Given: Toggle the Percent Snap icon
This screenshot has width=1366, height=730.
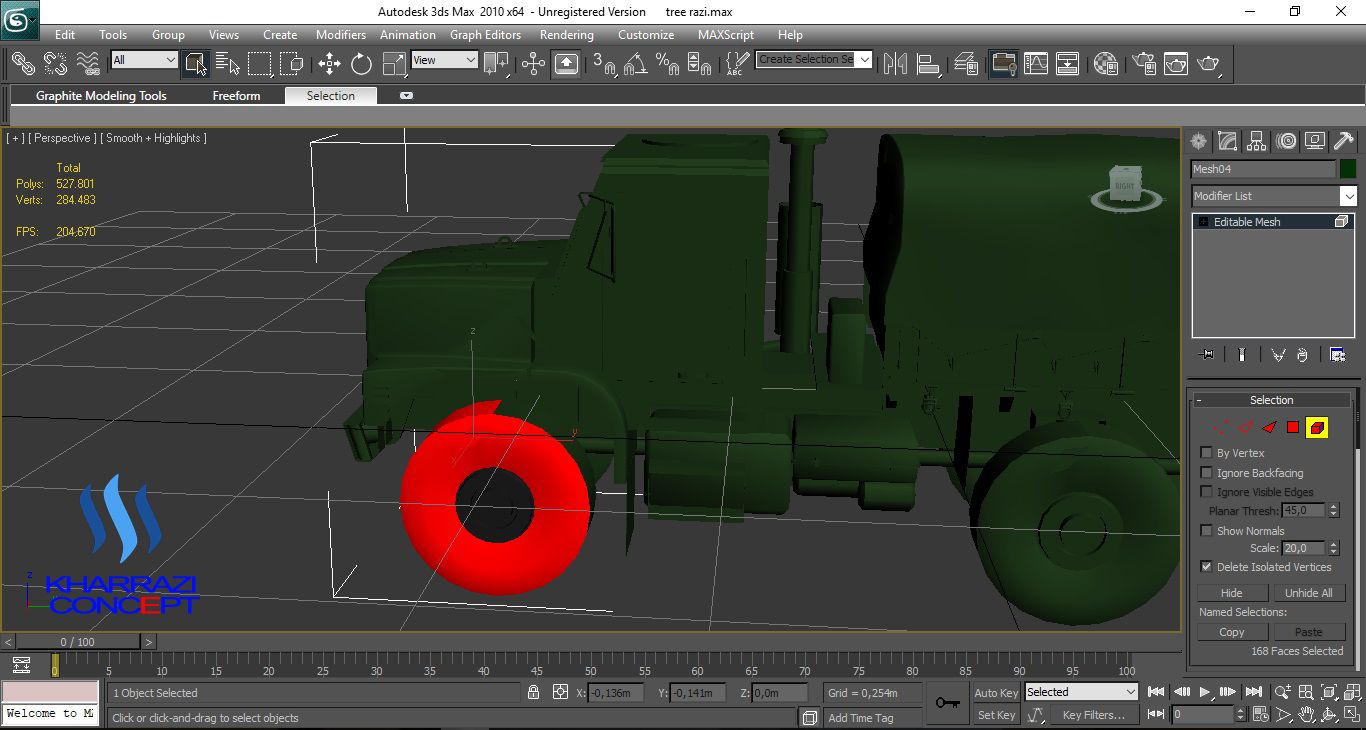Looking at the screenshot, I should (668, 64).
